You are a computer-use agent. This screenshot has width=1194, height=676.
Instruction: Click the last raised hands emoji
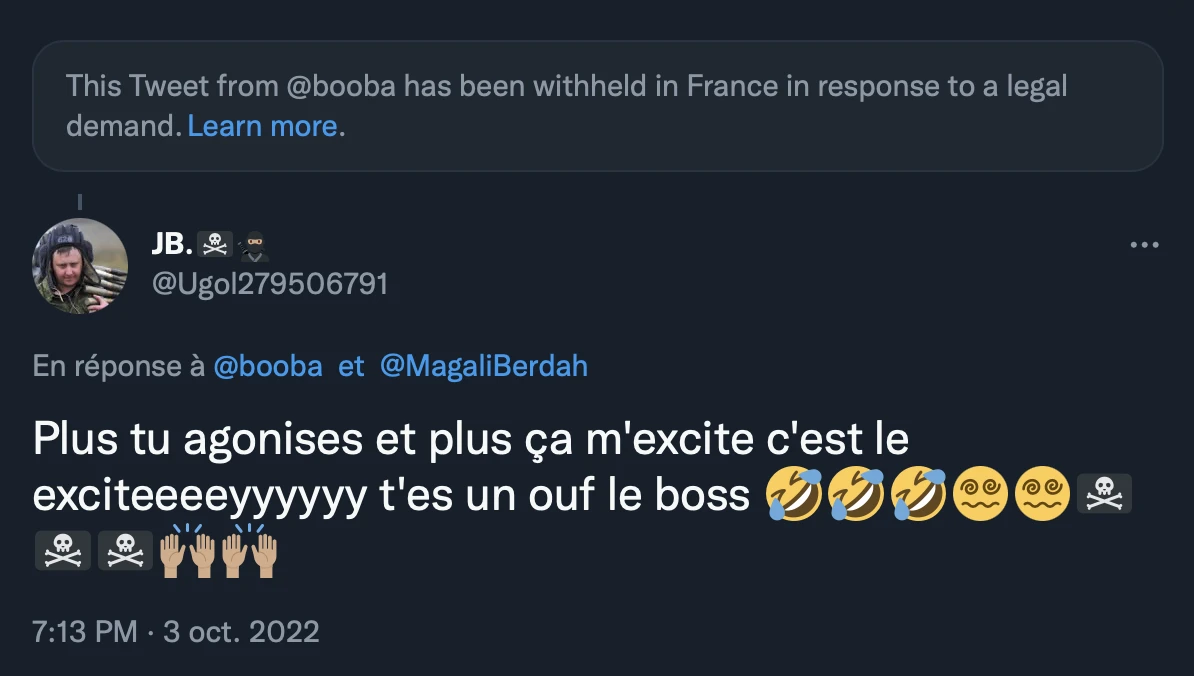(x=248, y=551)
